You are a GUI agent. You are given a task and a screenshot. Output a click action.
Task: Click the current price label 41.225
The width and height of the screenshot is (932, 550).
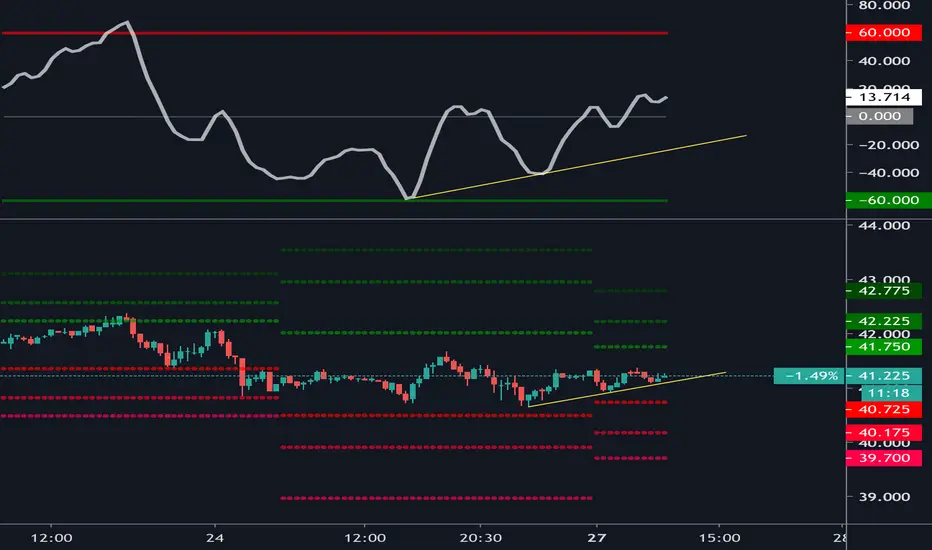click(x=883, y=376)
